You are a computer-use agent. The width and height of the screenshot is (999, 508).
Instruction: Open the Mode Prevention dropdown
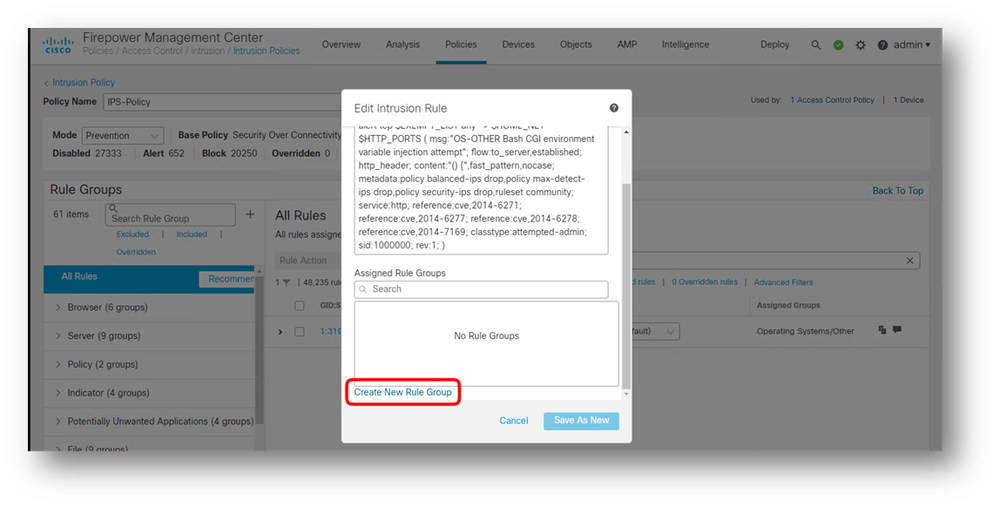123,136
